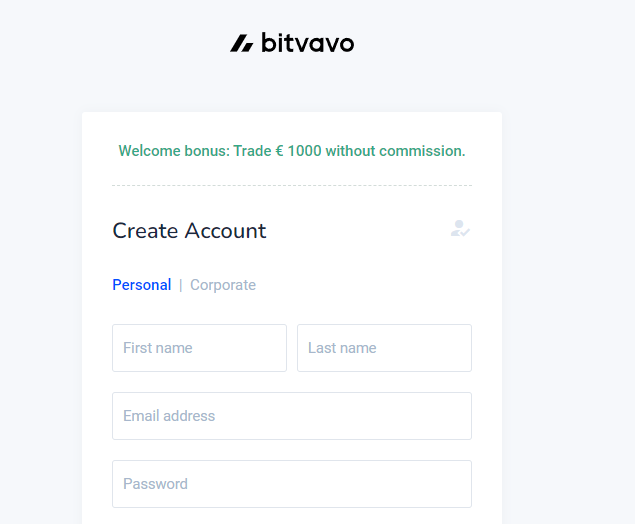635x524 pixels.
Task: Focus the First name field
Action: pyautogui.click(x=200, y=348)
